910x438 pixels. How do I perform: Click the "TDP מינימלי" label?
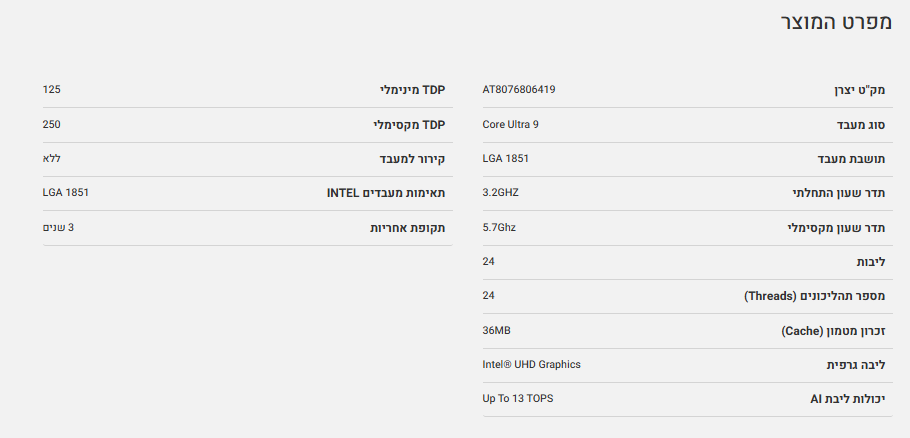coord(412,90)
